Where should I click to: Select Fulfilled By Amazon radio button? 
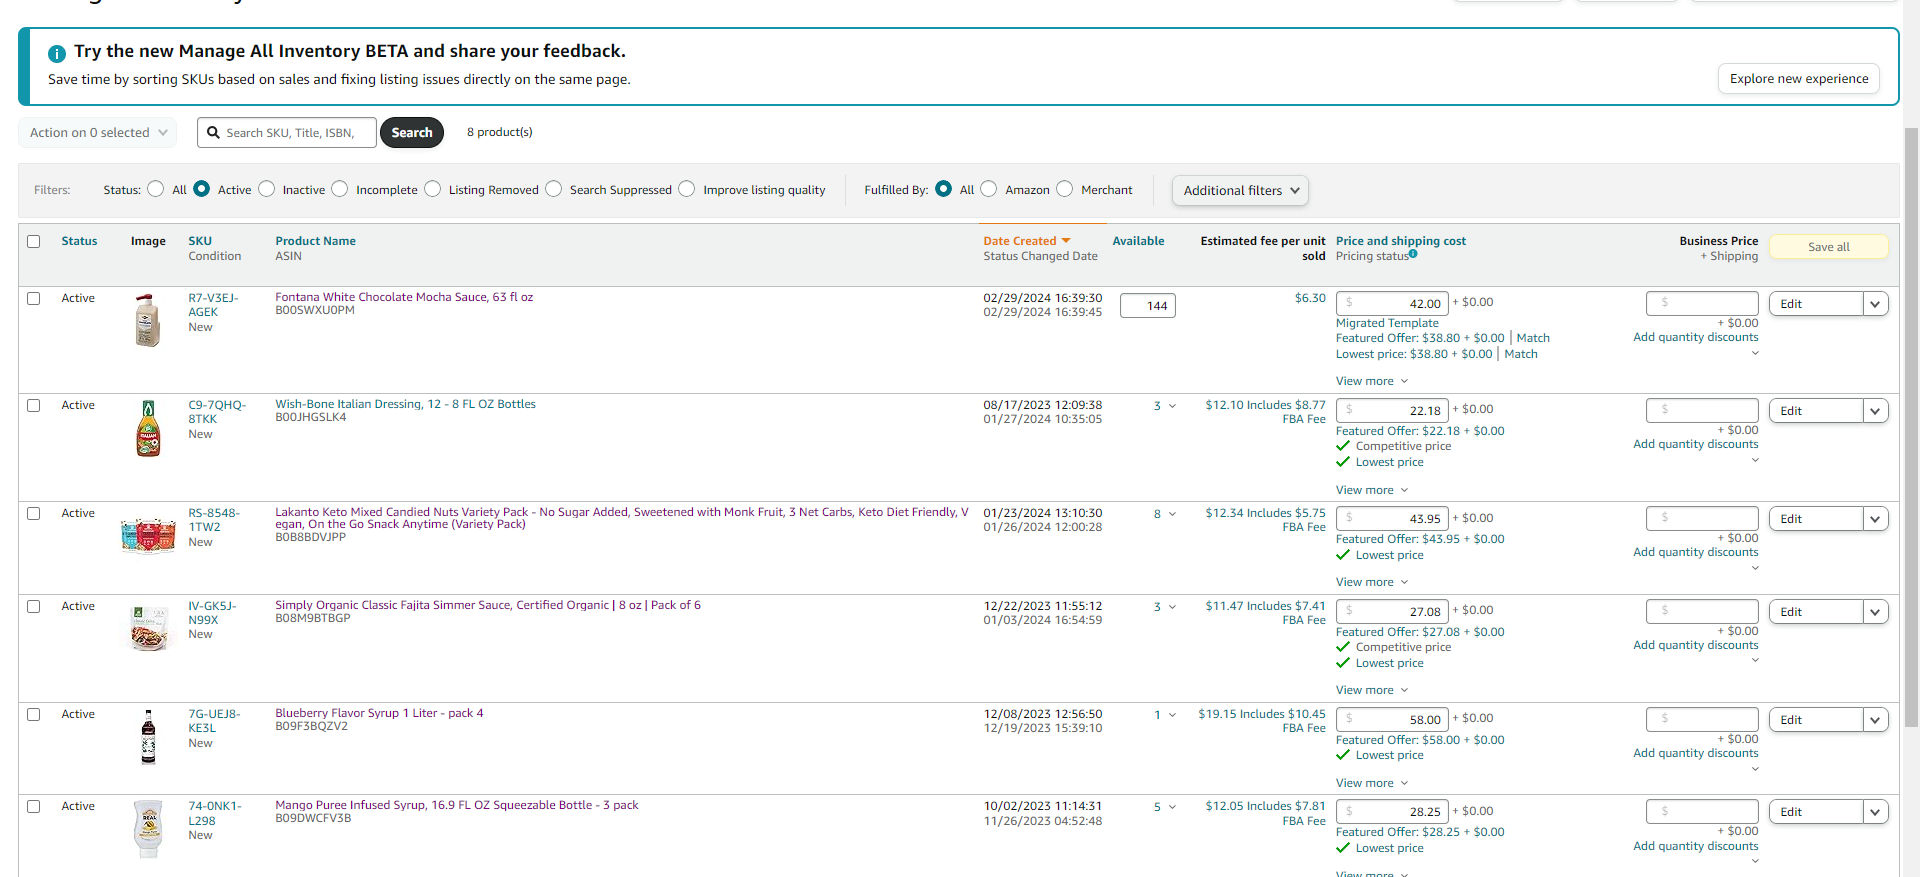click(989, 189)
